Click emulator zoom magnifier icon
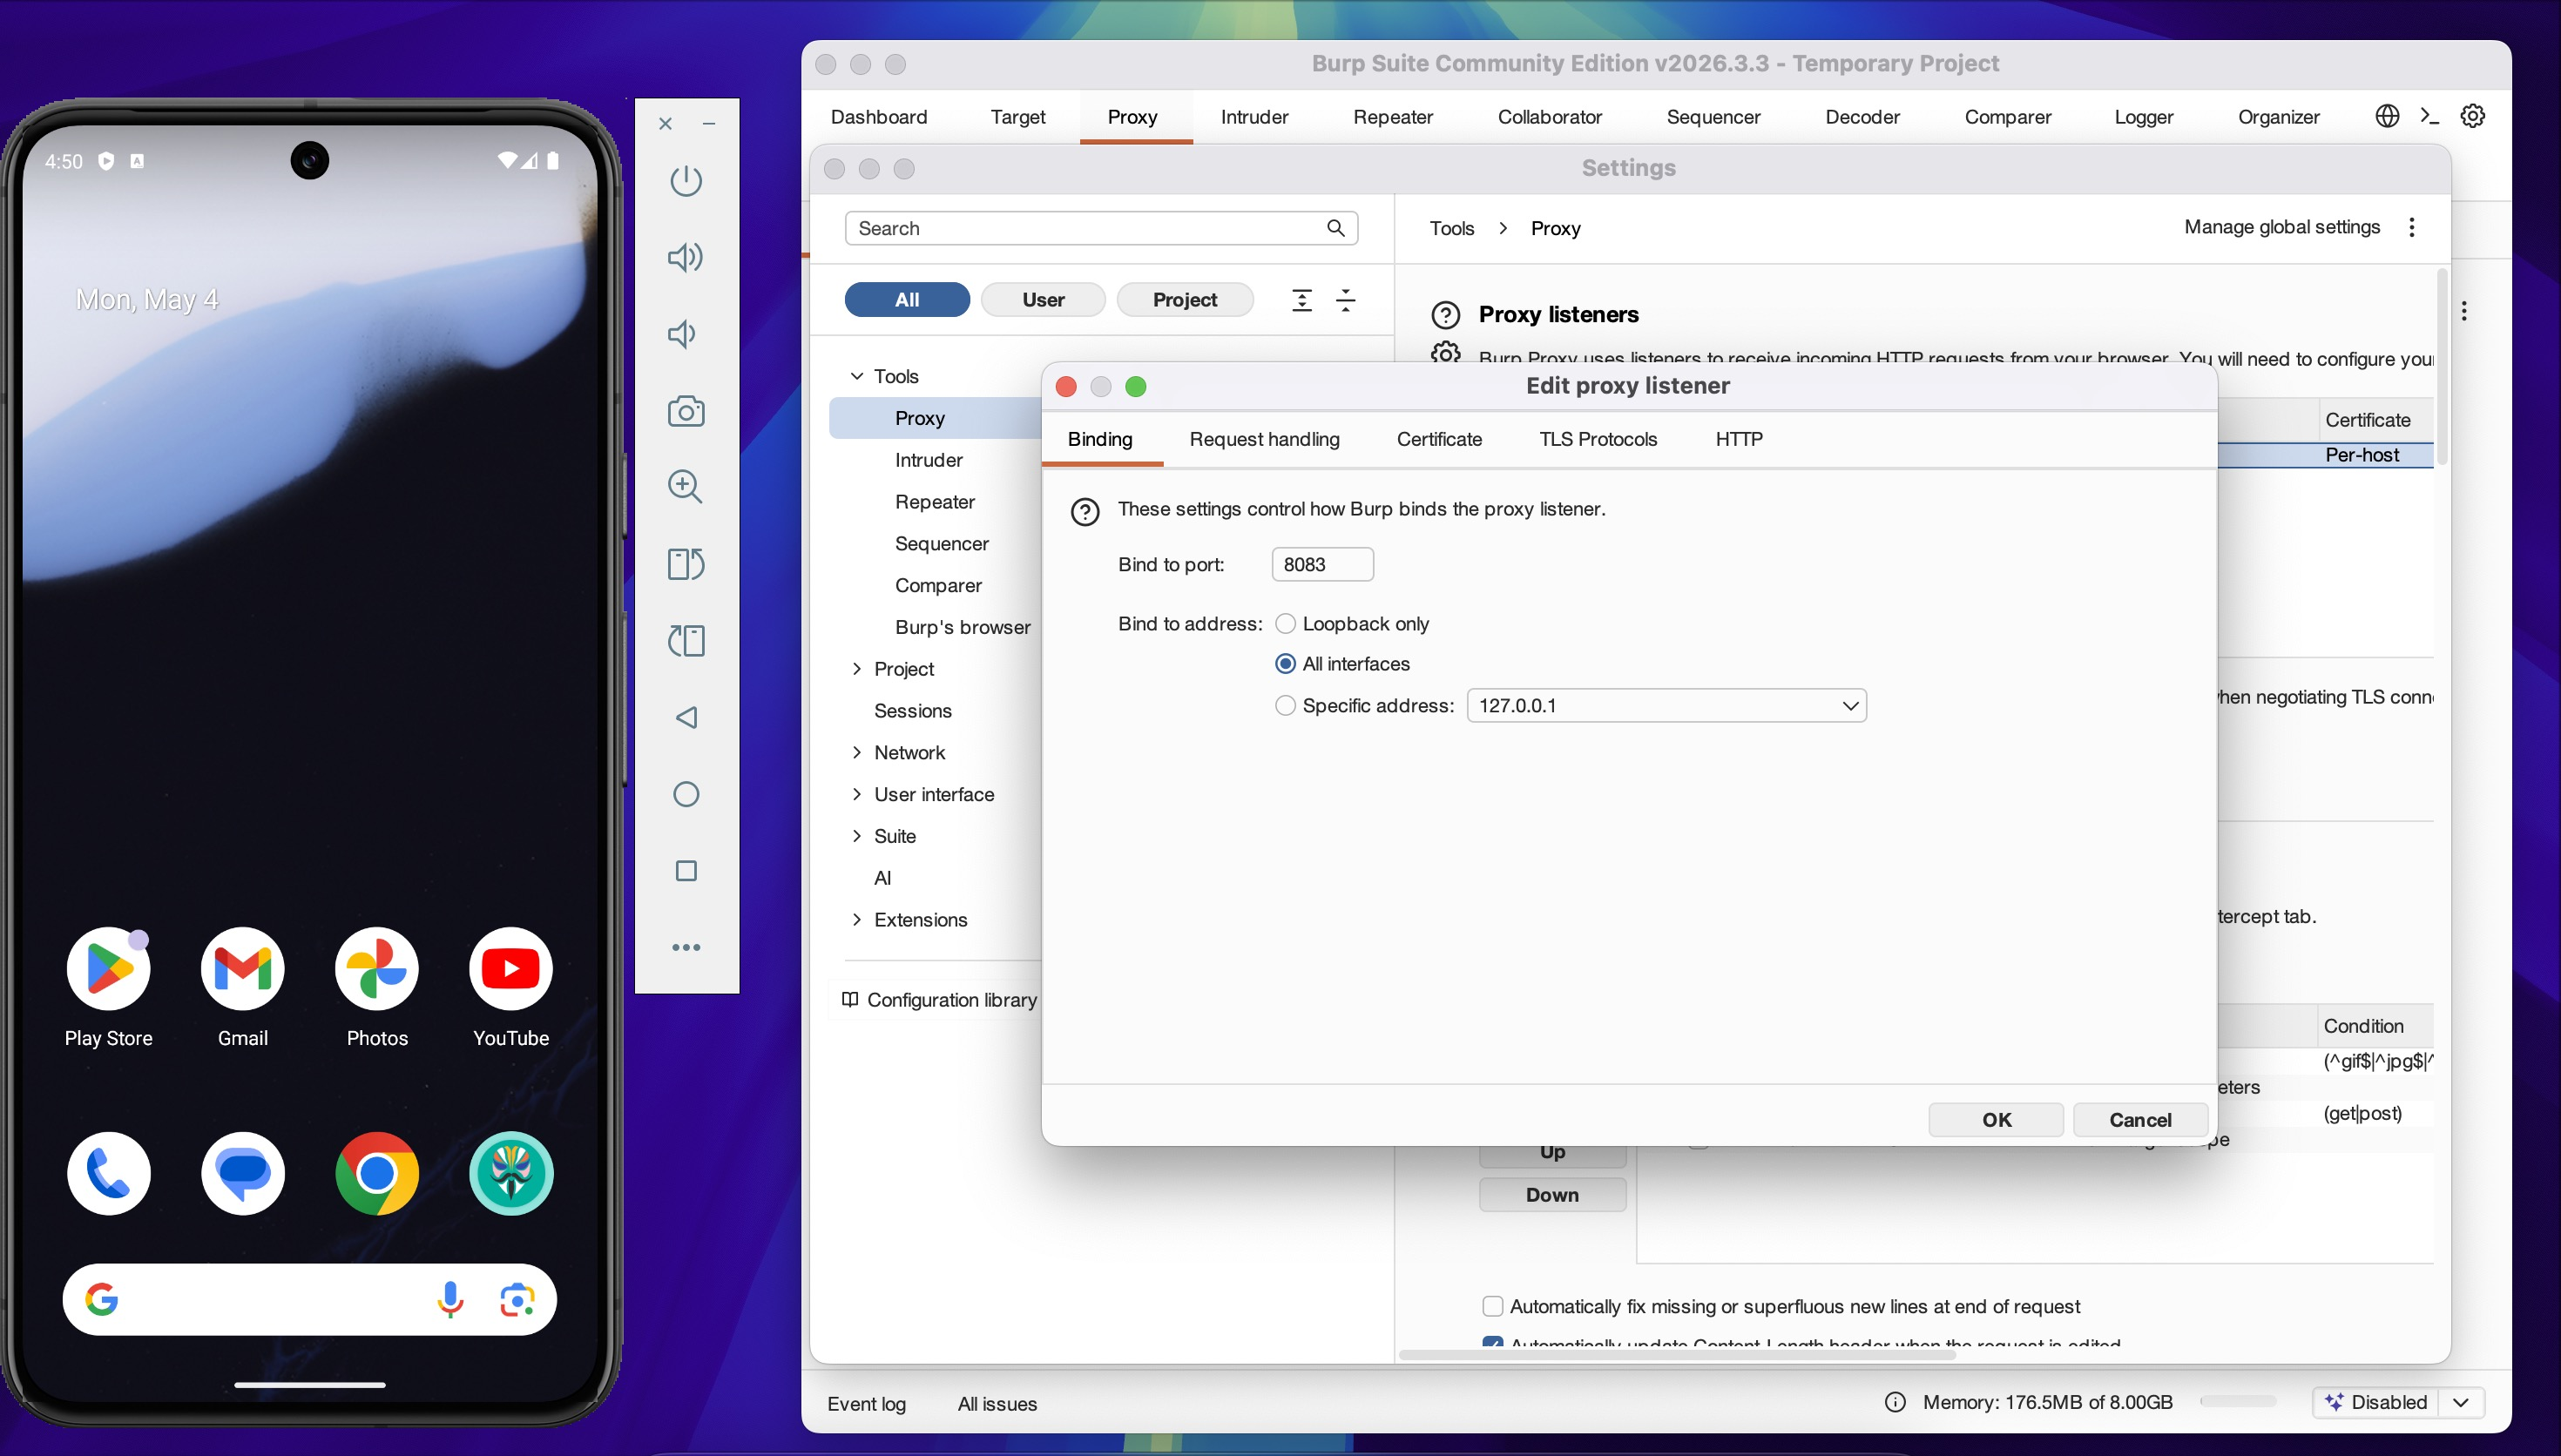Viewport: 2561px width, 1456px height. pyautogui.click(x=686, y=487)
